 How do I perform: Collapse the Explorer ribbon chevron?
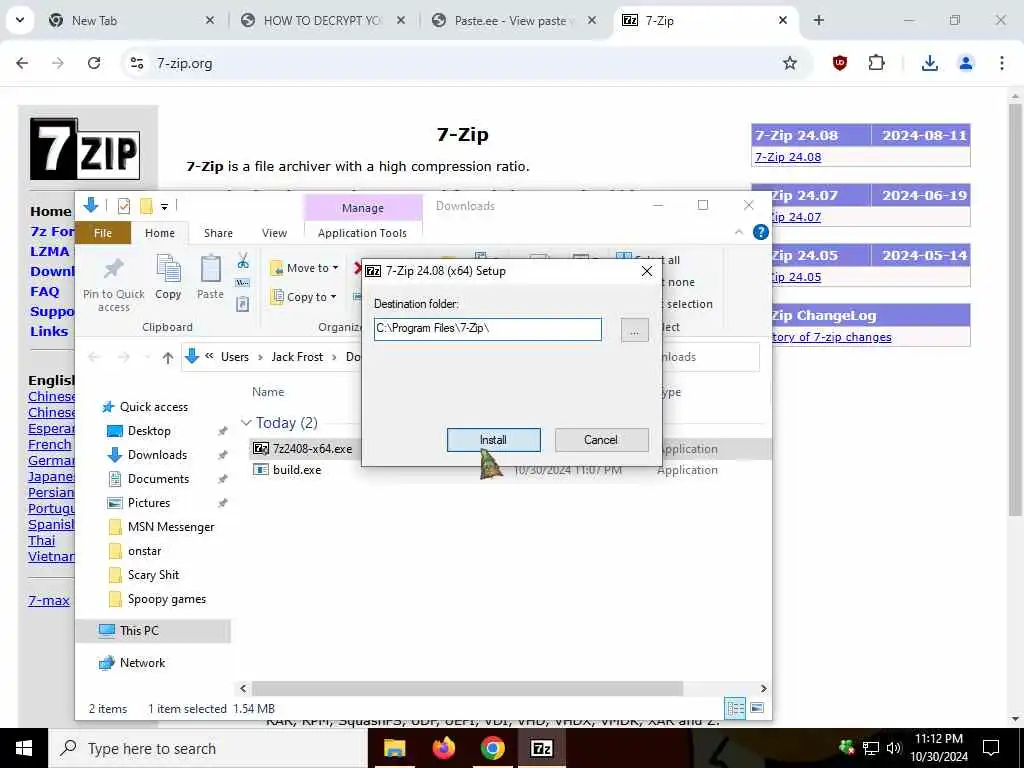pos(739,232)
